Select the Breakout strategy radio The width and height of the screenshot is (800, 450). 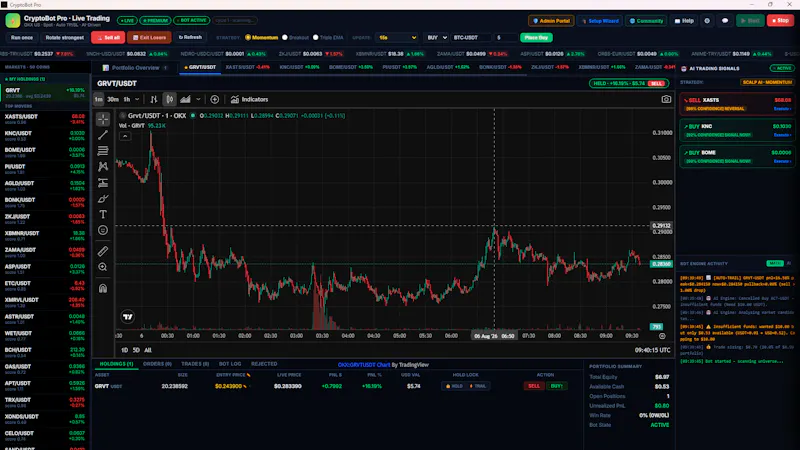(285, 37)
